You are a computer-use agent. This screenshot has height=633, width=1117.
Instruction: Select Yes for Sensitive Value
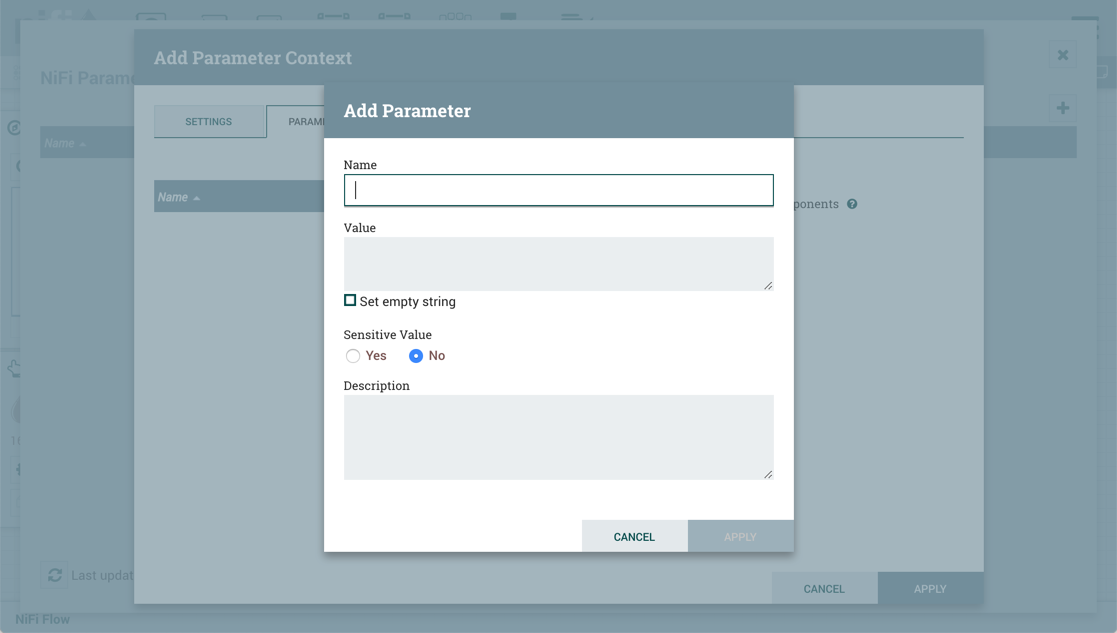coord(353,356)
